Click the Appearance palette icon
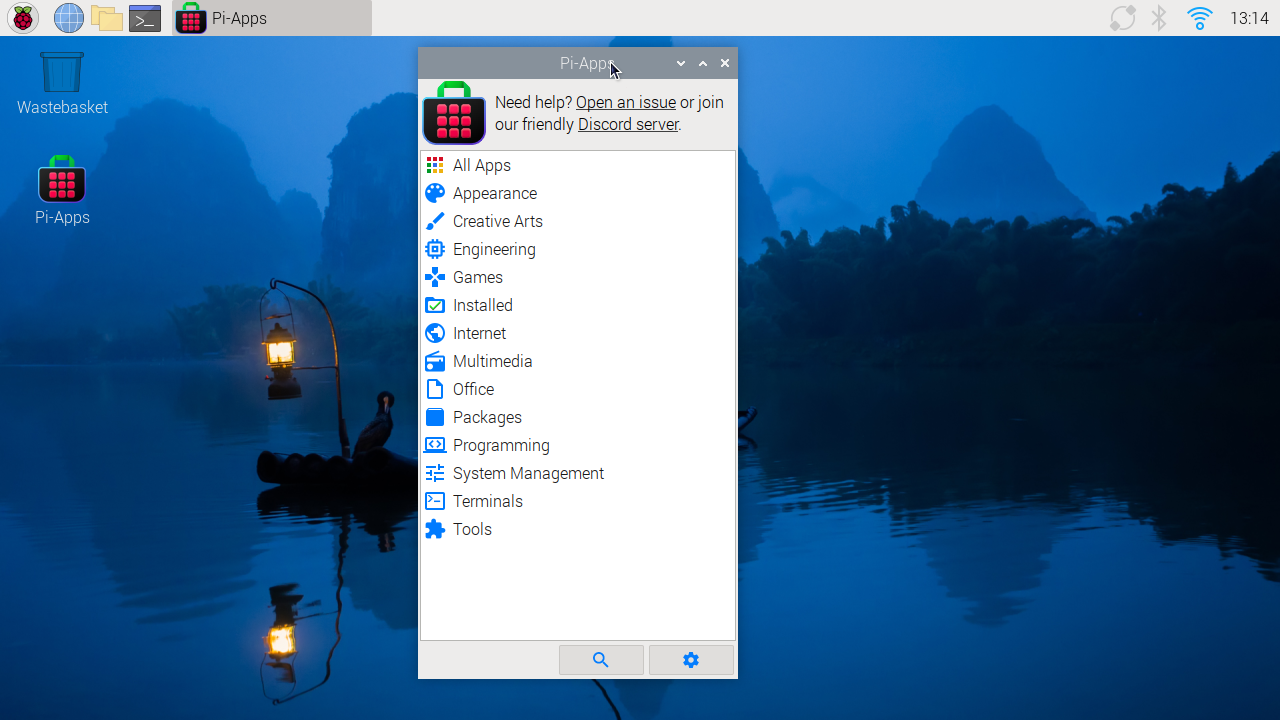 [x=435, y=193]
